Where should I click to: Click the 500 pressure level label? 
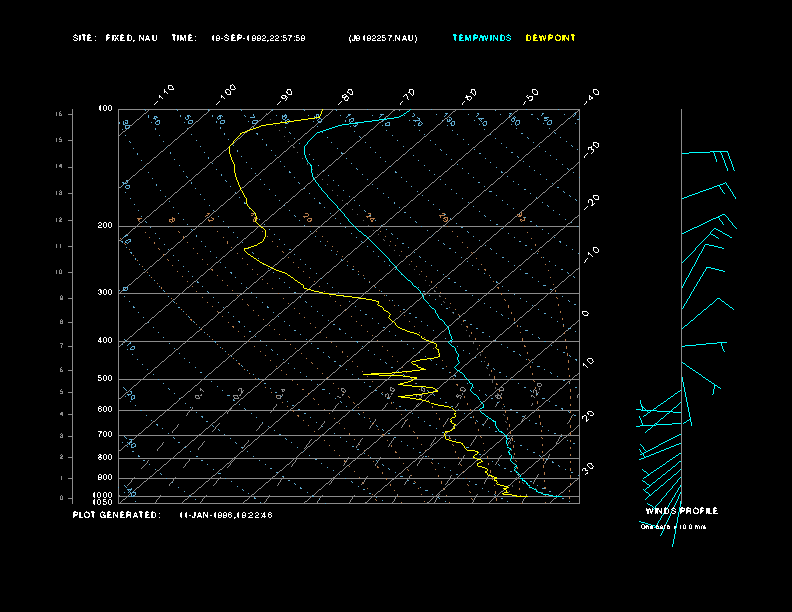point(105,379)
